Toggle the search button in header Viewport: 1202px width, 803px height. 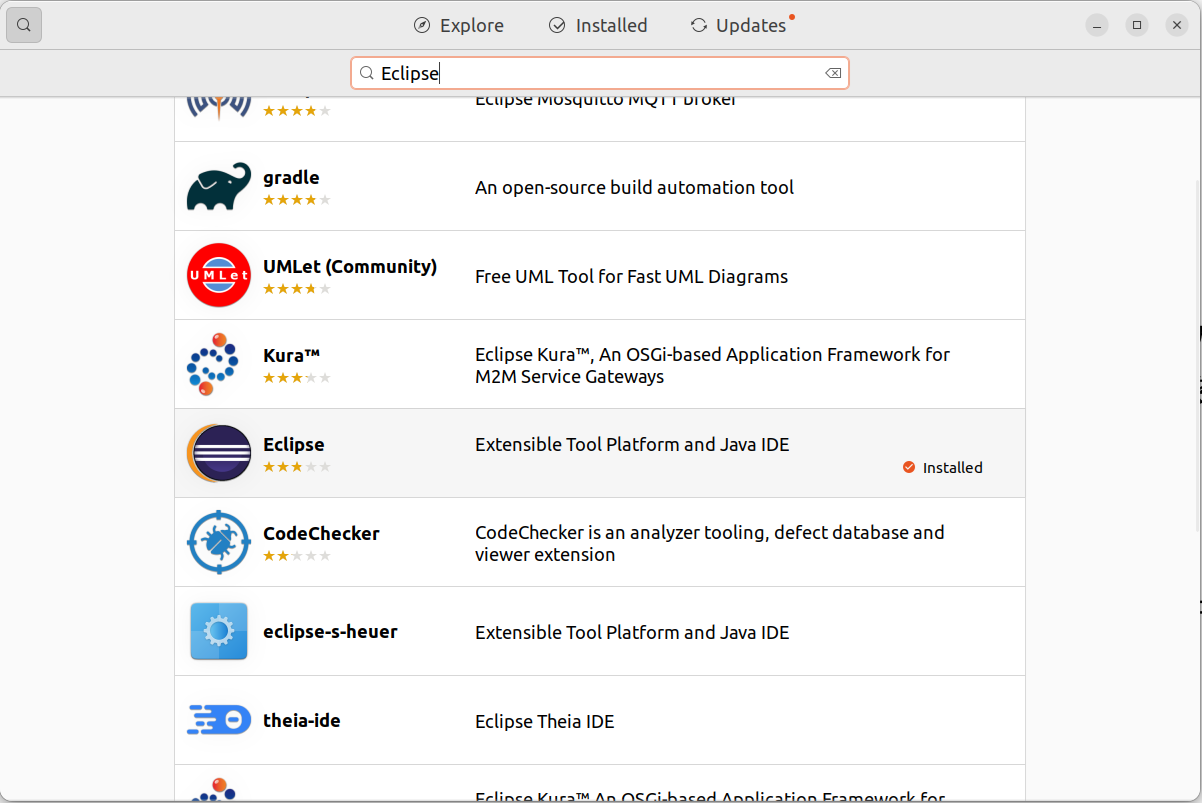pos(24,25)
